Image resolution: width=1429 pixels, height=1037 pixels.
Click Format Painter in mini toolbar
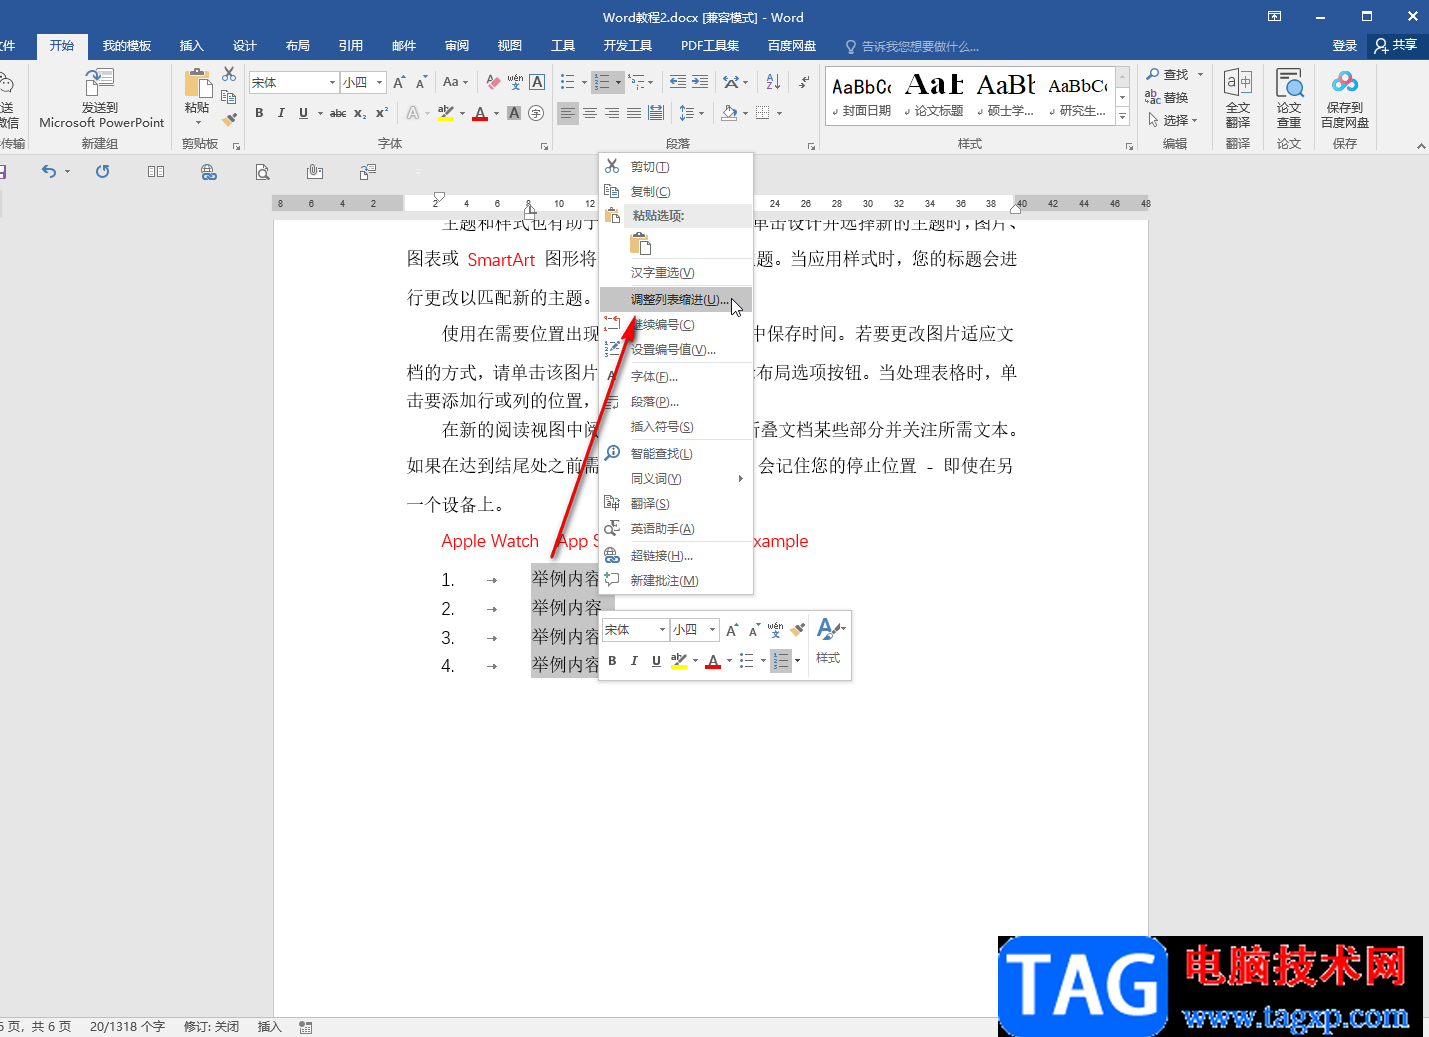[x=797, y=630]
